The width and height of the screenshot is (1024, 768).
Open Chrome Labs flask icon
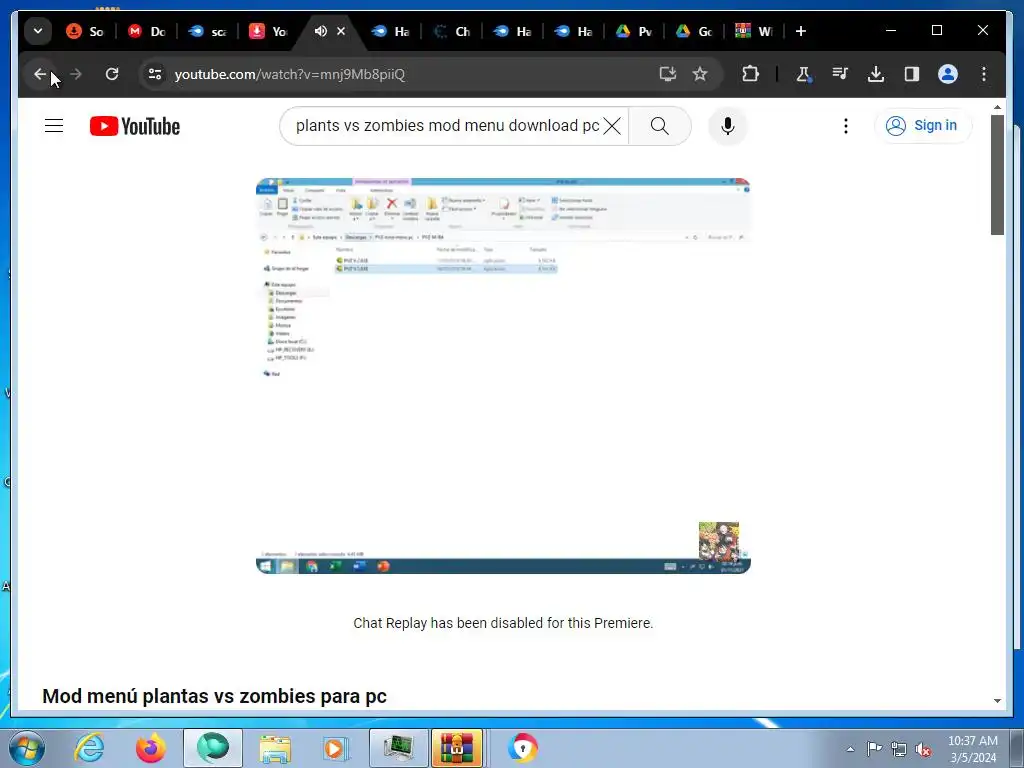click(x=804, y=74)
